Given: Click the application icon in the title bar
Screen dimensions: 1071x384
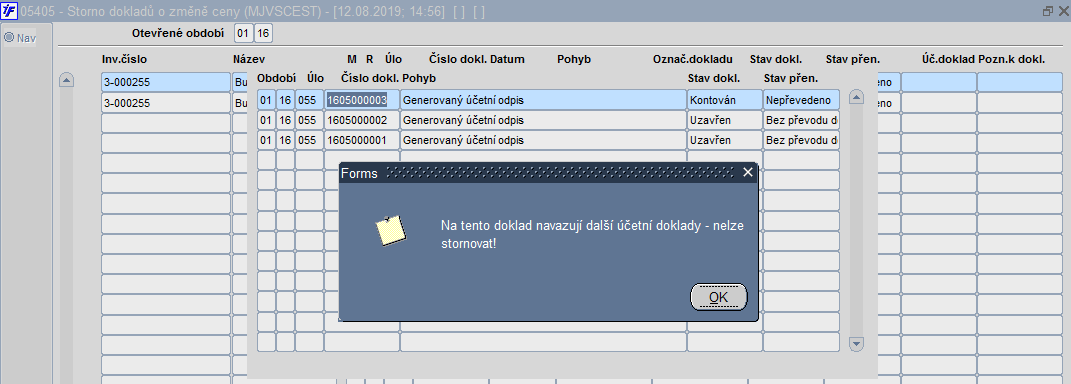Looking at the screenshot, I should click(x=10, y=11).
